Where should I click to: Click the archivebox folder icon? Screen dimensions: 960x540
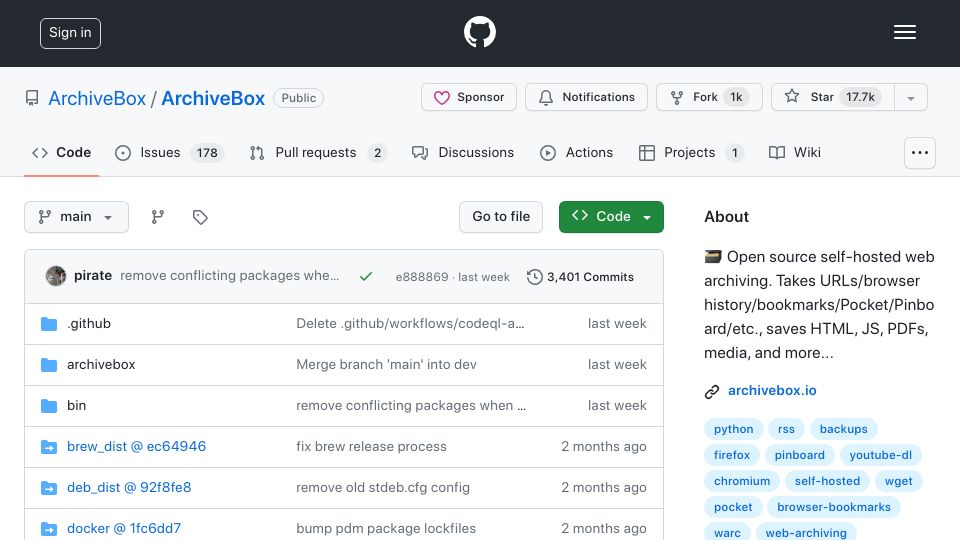click(x=49, y=365)
